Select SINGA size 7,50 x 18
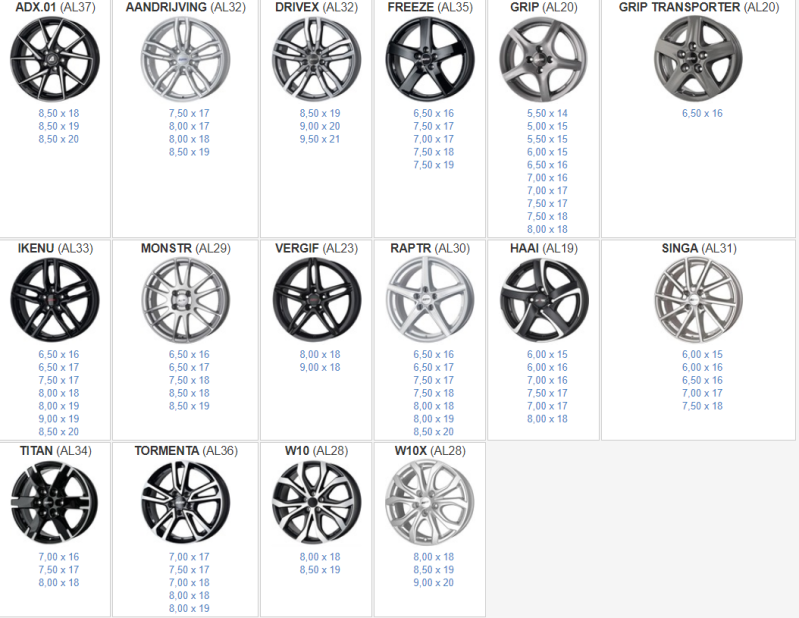The width and height of the screenshot is (799, 618). tap(702, 406)
